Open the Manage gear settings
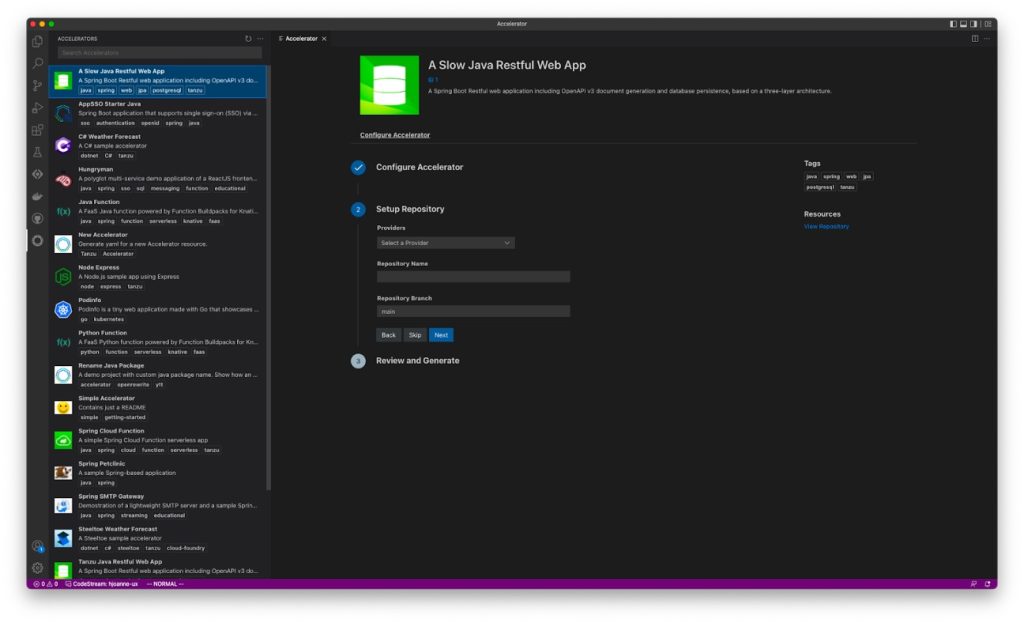 [x=37, y=568]
